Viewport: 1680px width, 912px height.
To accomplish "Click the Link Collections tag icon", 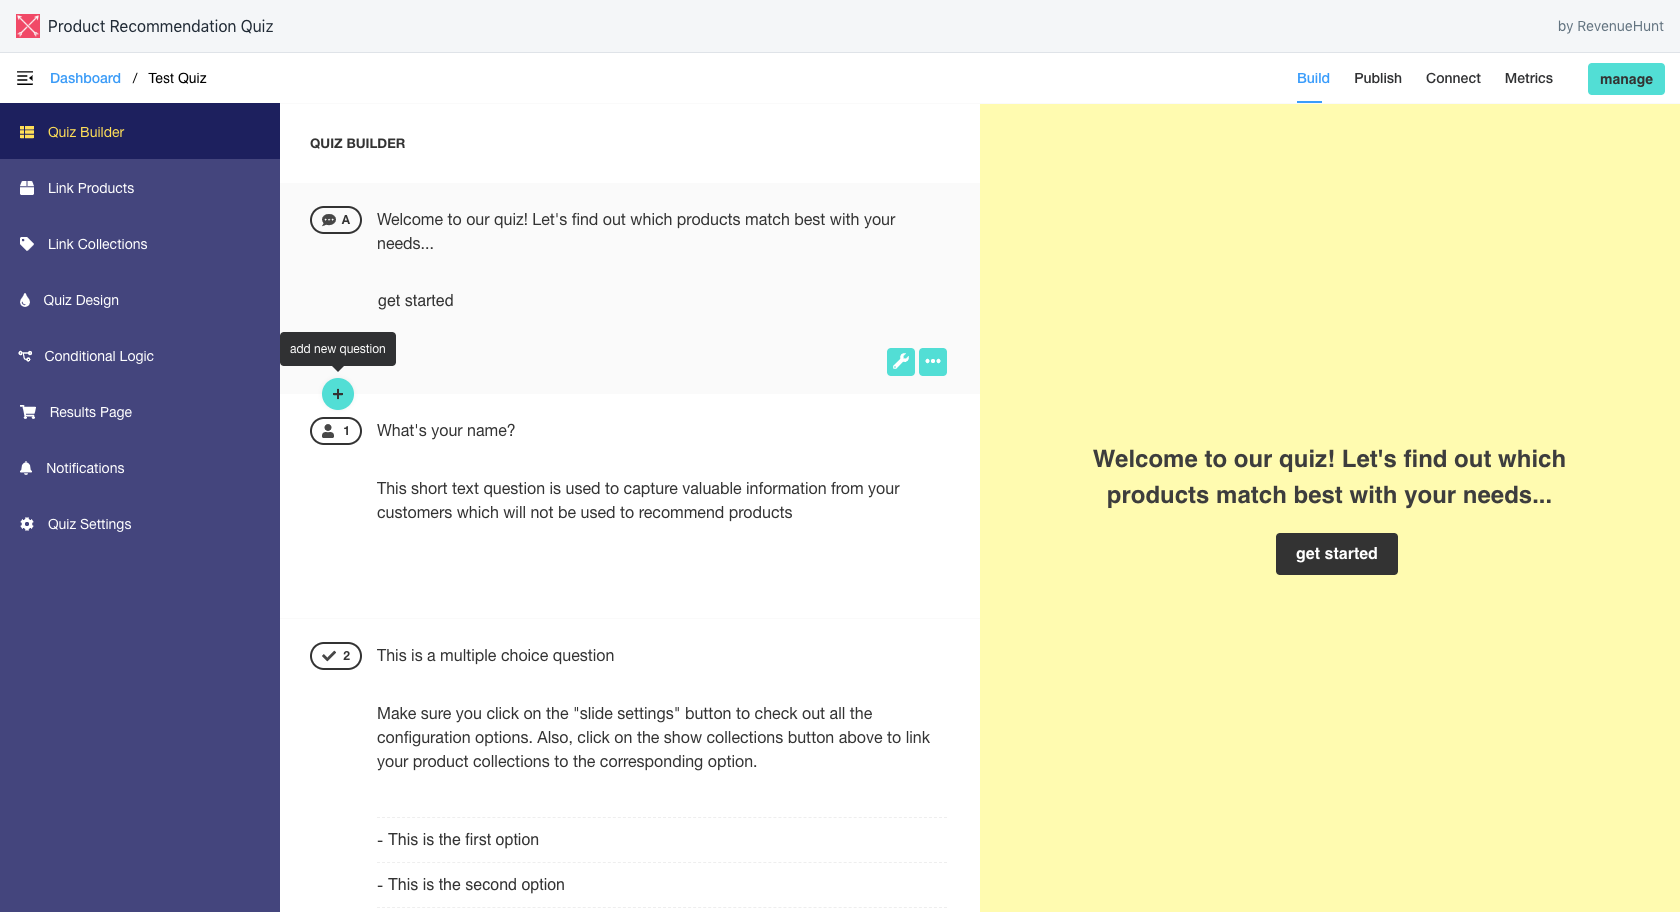I will 27,244.
